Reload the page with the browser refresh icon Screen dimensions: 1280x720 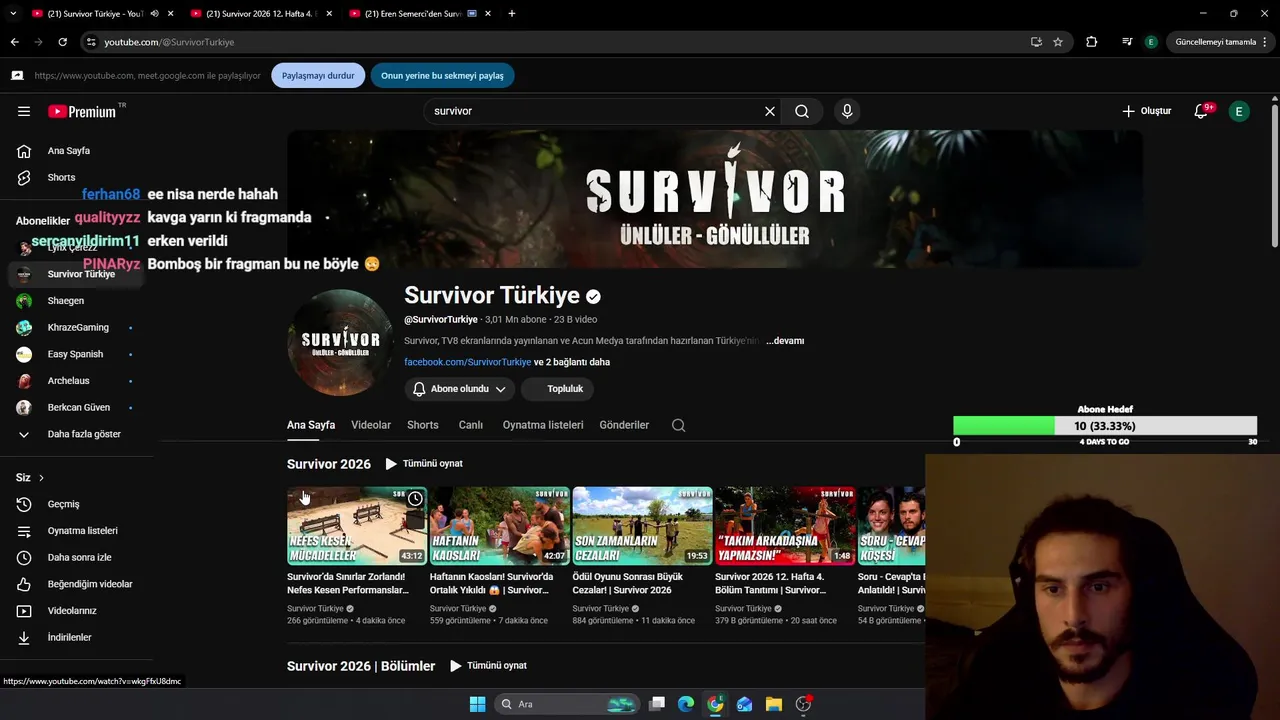(62, 42)
